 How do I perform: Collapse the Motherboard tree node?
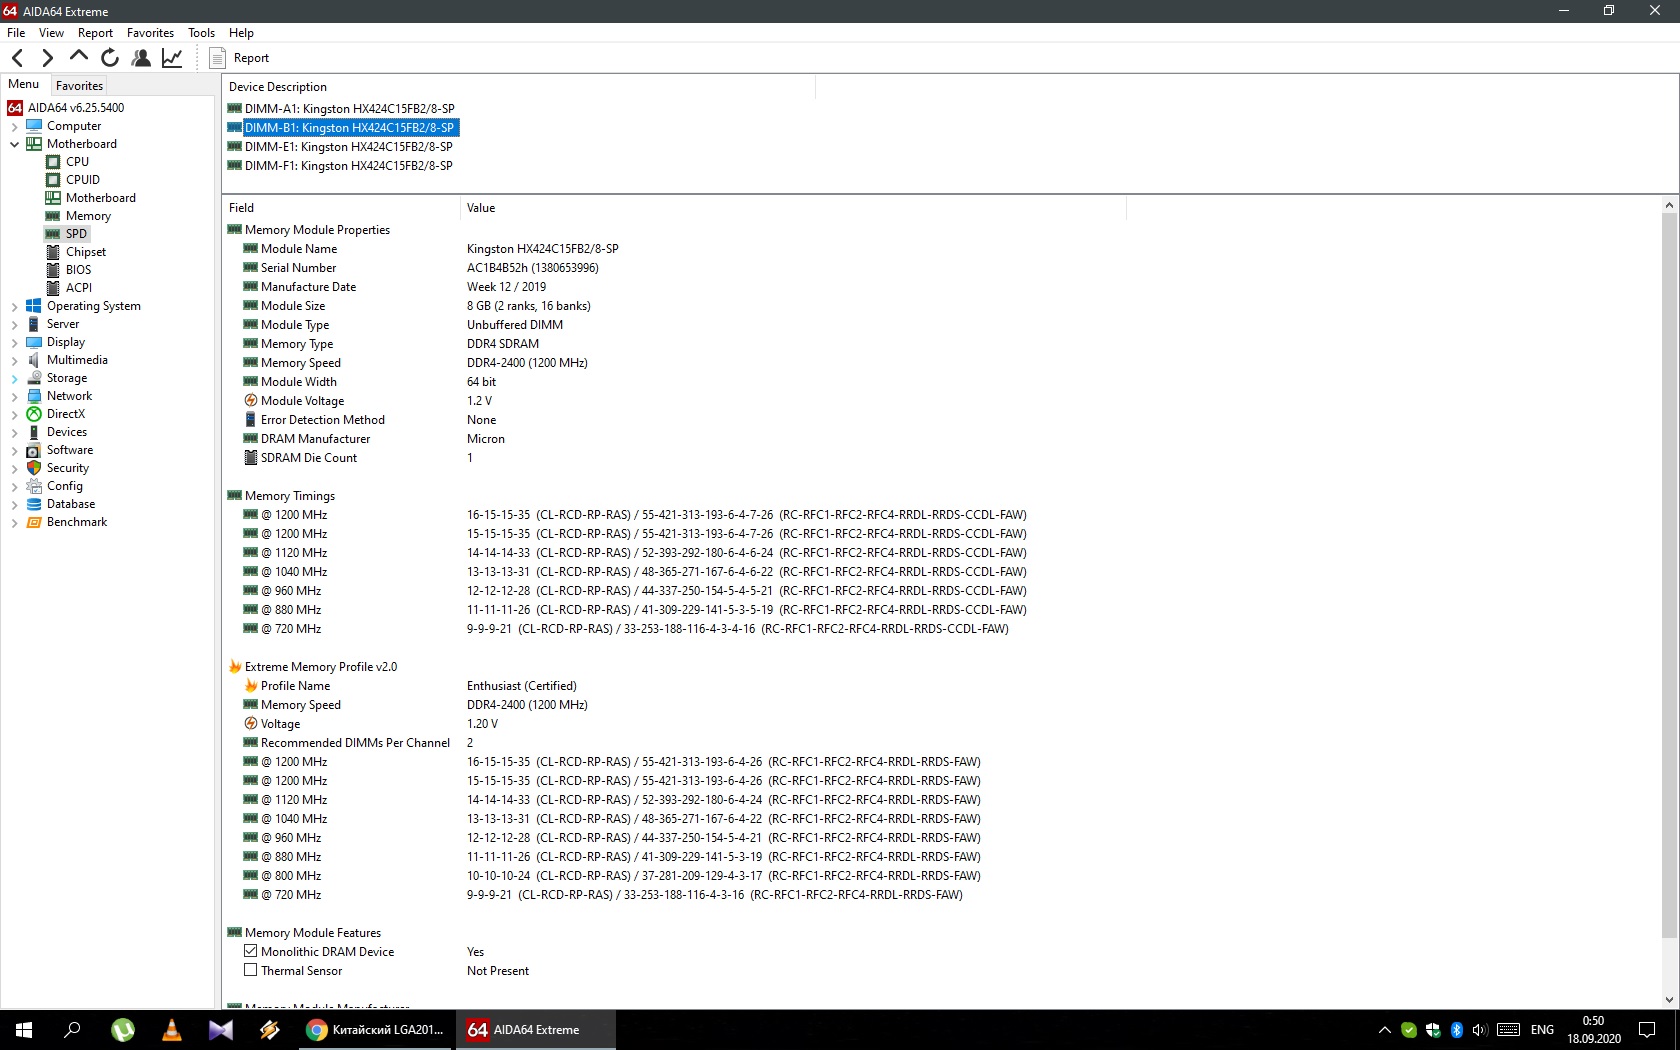[14, 144]
